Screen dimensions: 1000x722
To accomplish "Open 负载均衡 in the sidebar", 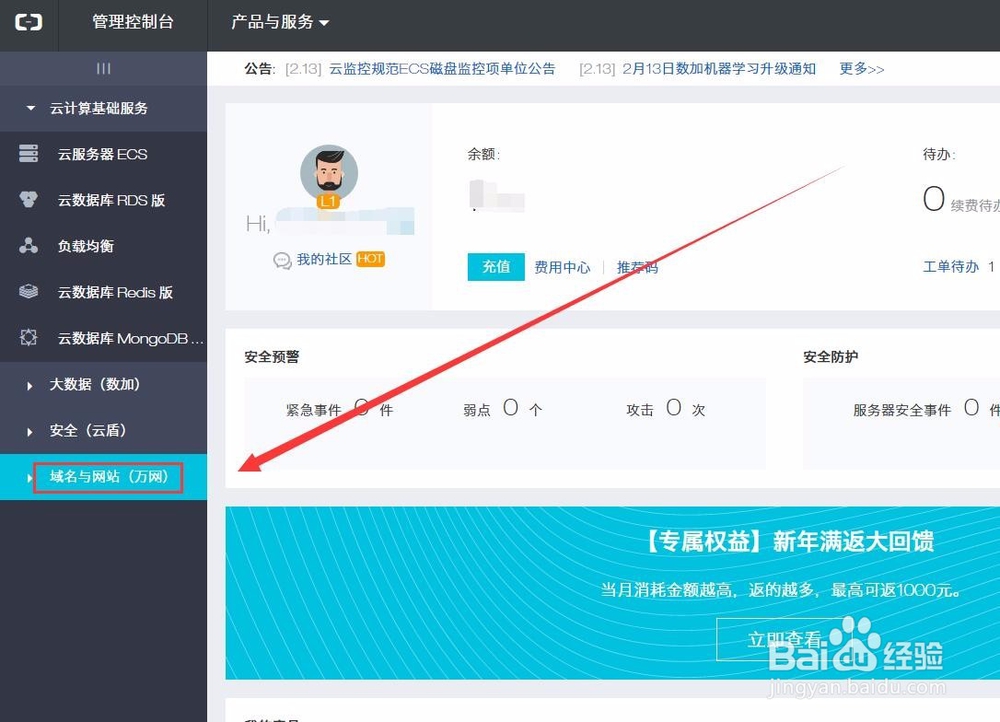I will pyautogui.click(x=85, y=246).
